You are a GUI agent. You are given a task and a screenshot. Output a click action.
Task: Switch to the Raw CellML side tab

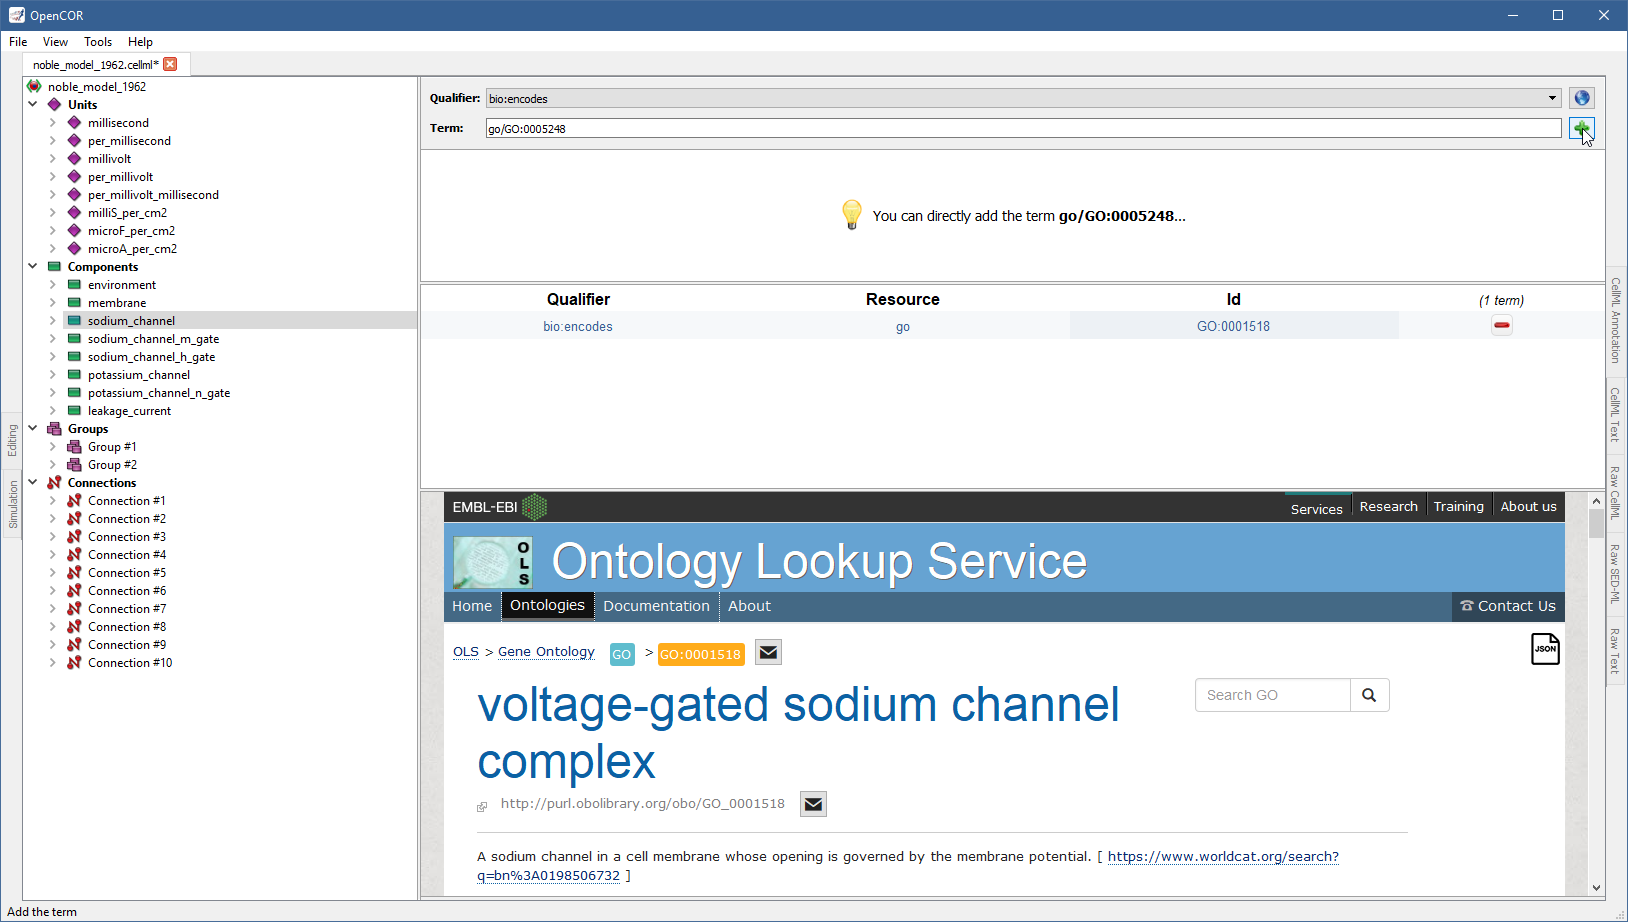pyautogui.click(x=1615, y=492)
